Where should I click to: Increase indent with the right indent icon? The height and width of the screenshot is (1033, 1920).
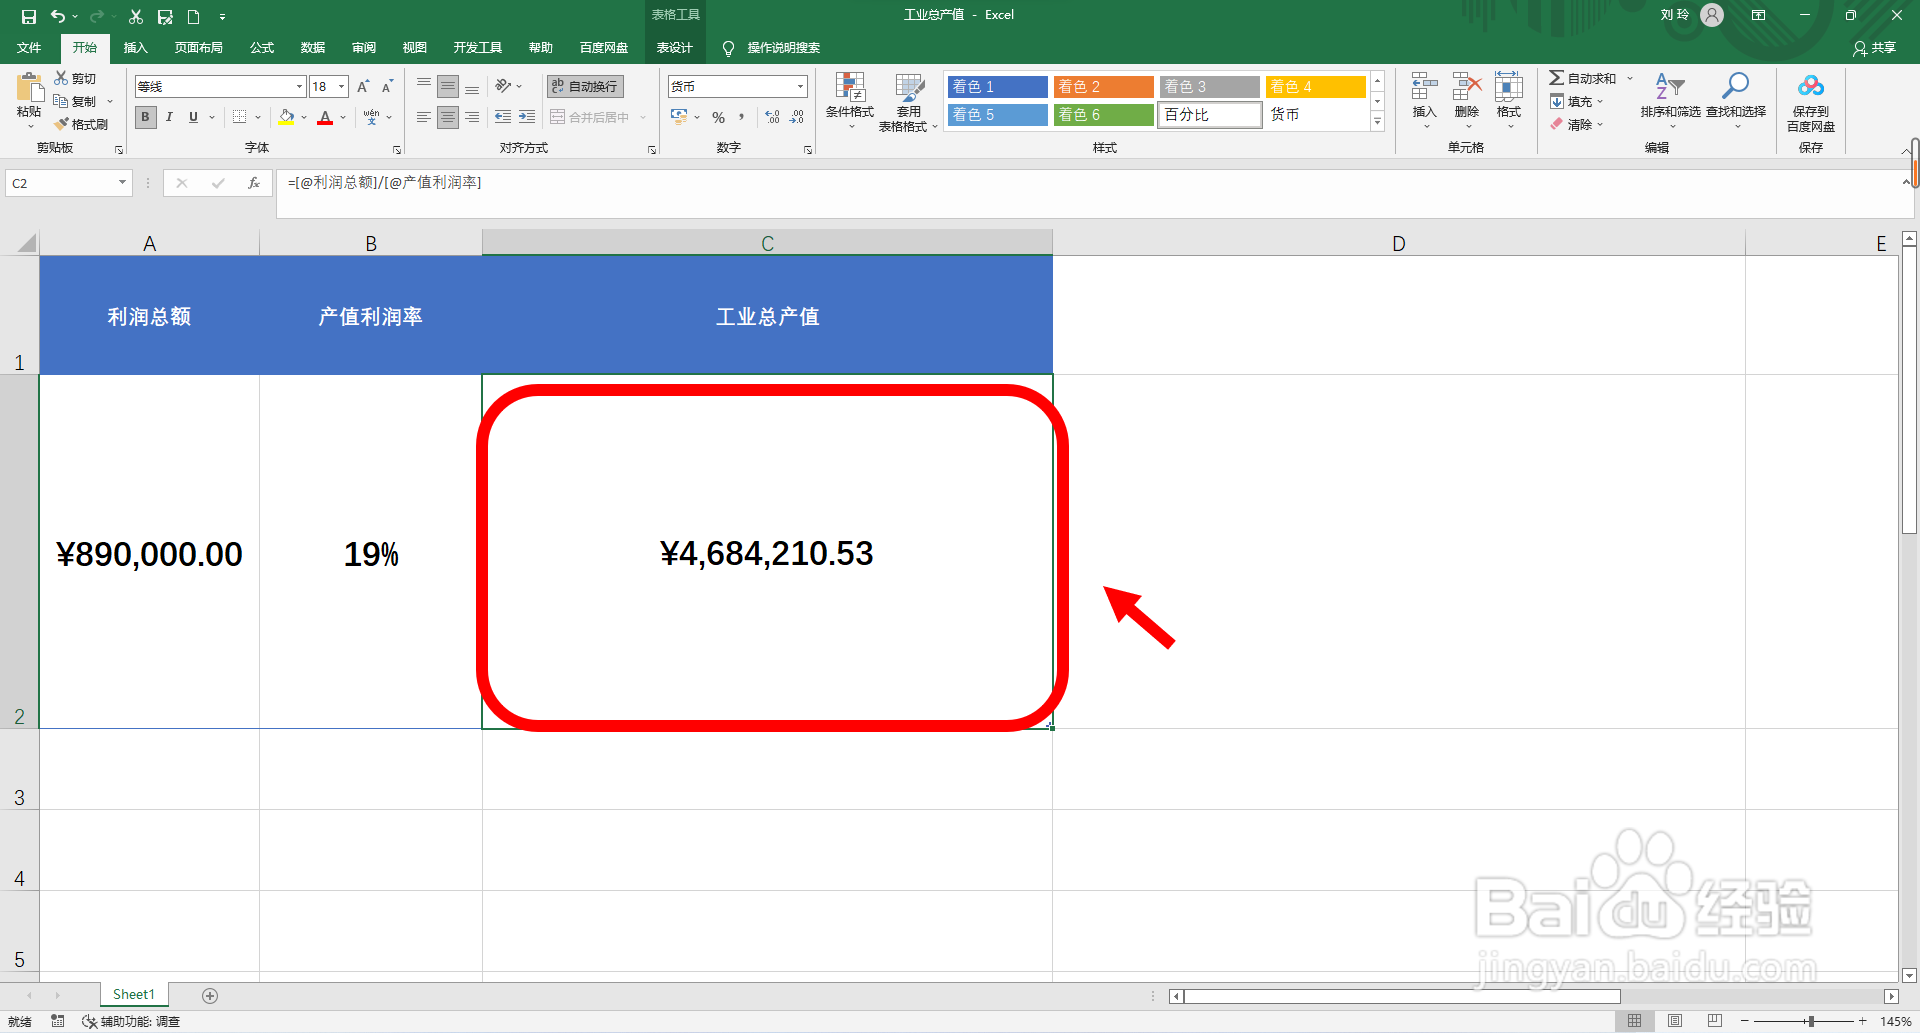point(527,117)
